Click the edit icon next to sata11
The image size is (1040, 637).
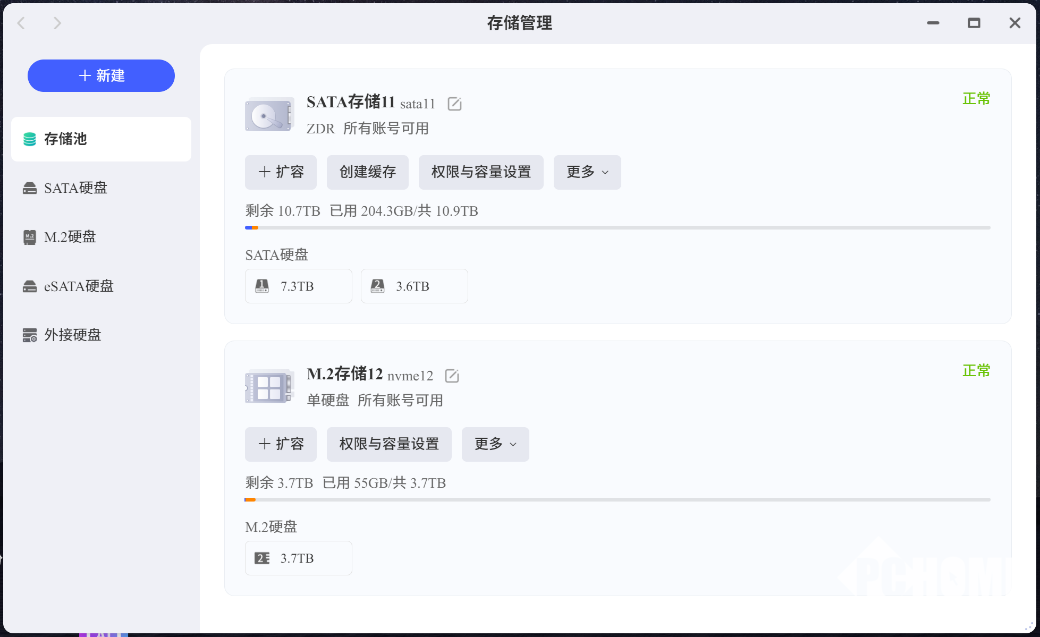[x=455, y=104]
